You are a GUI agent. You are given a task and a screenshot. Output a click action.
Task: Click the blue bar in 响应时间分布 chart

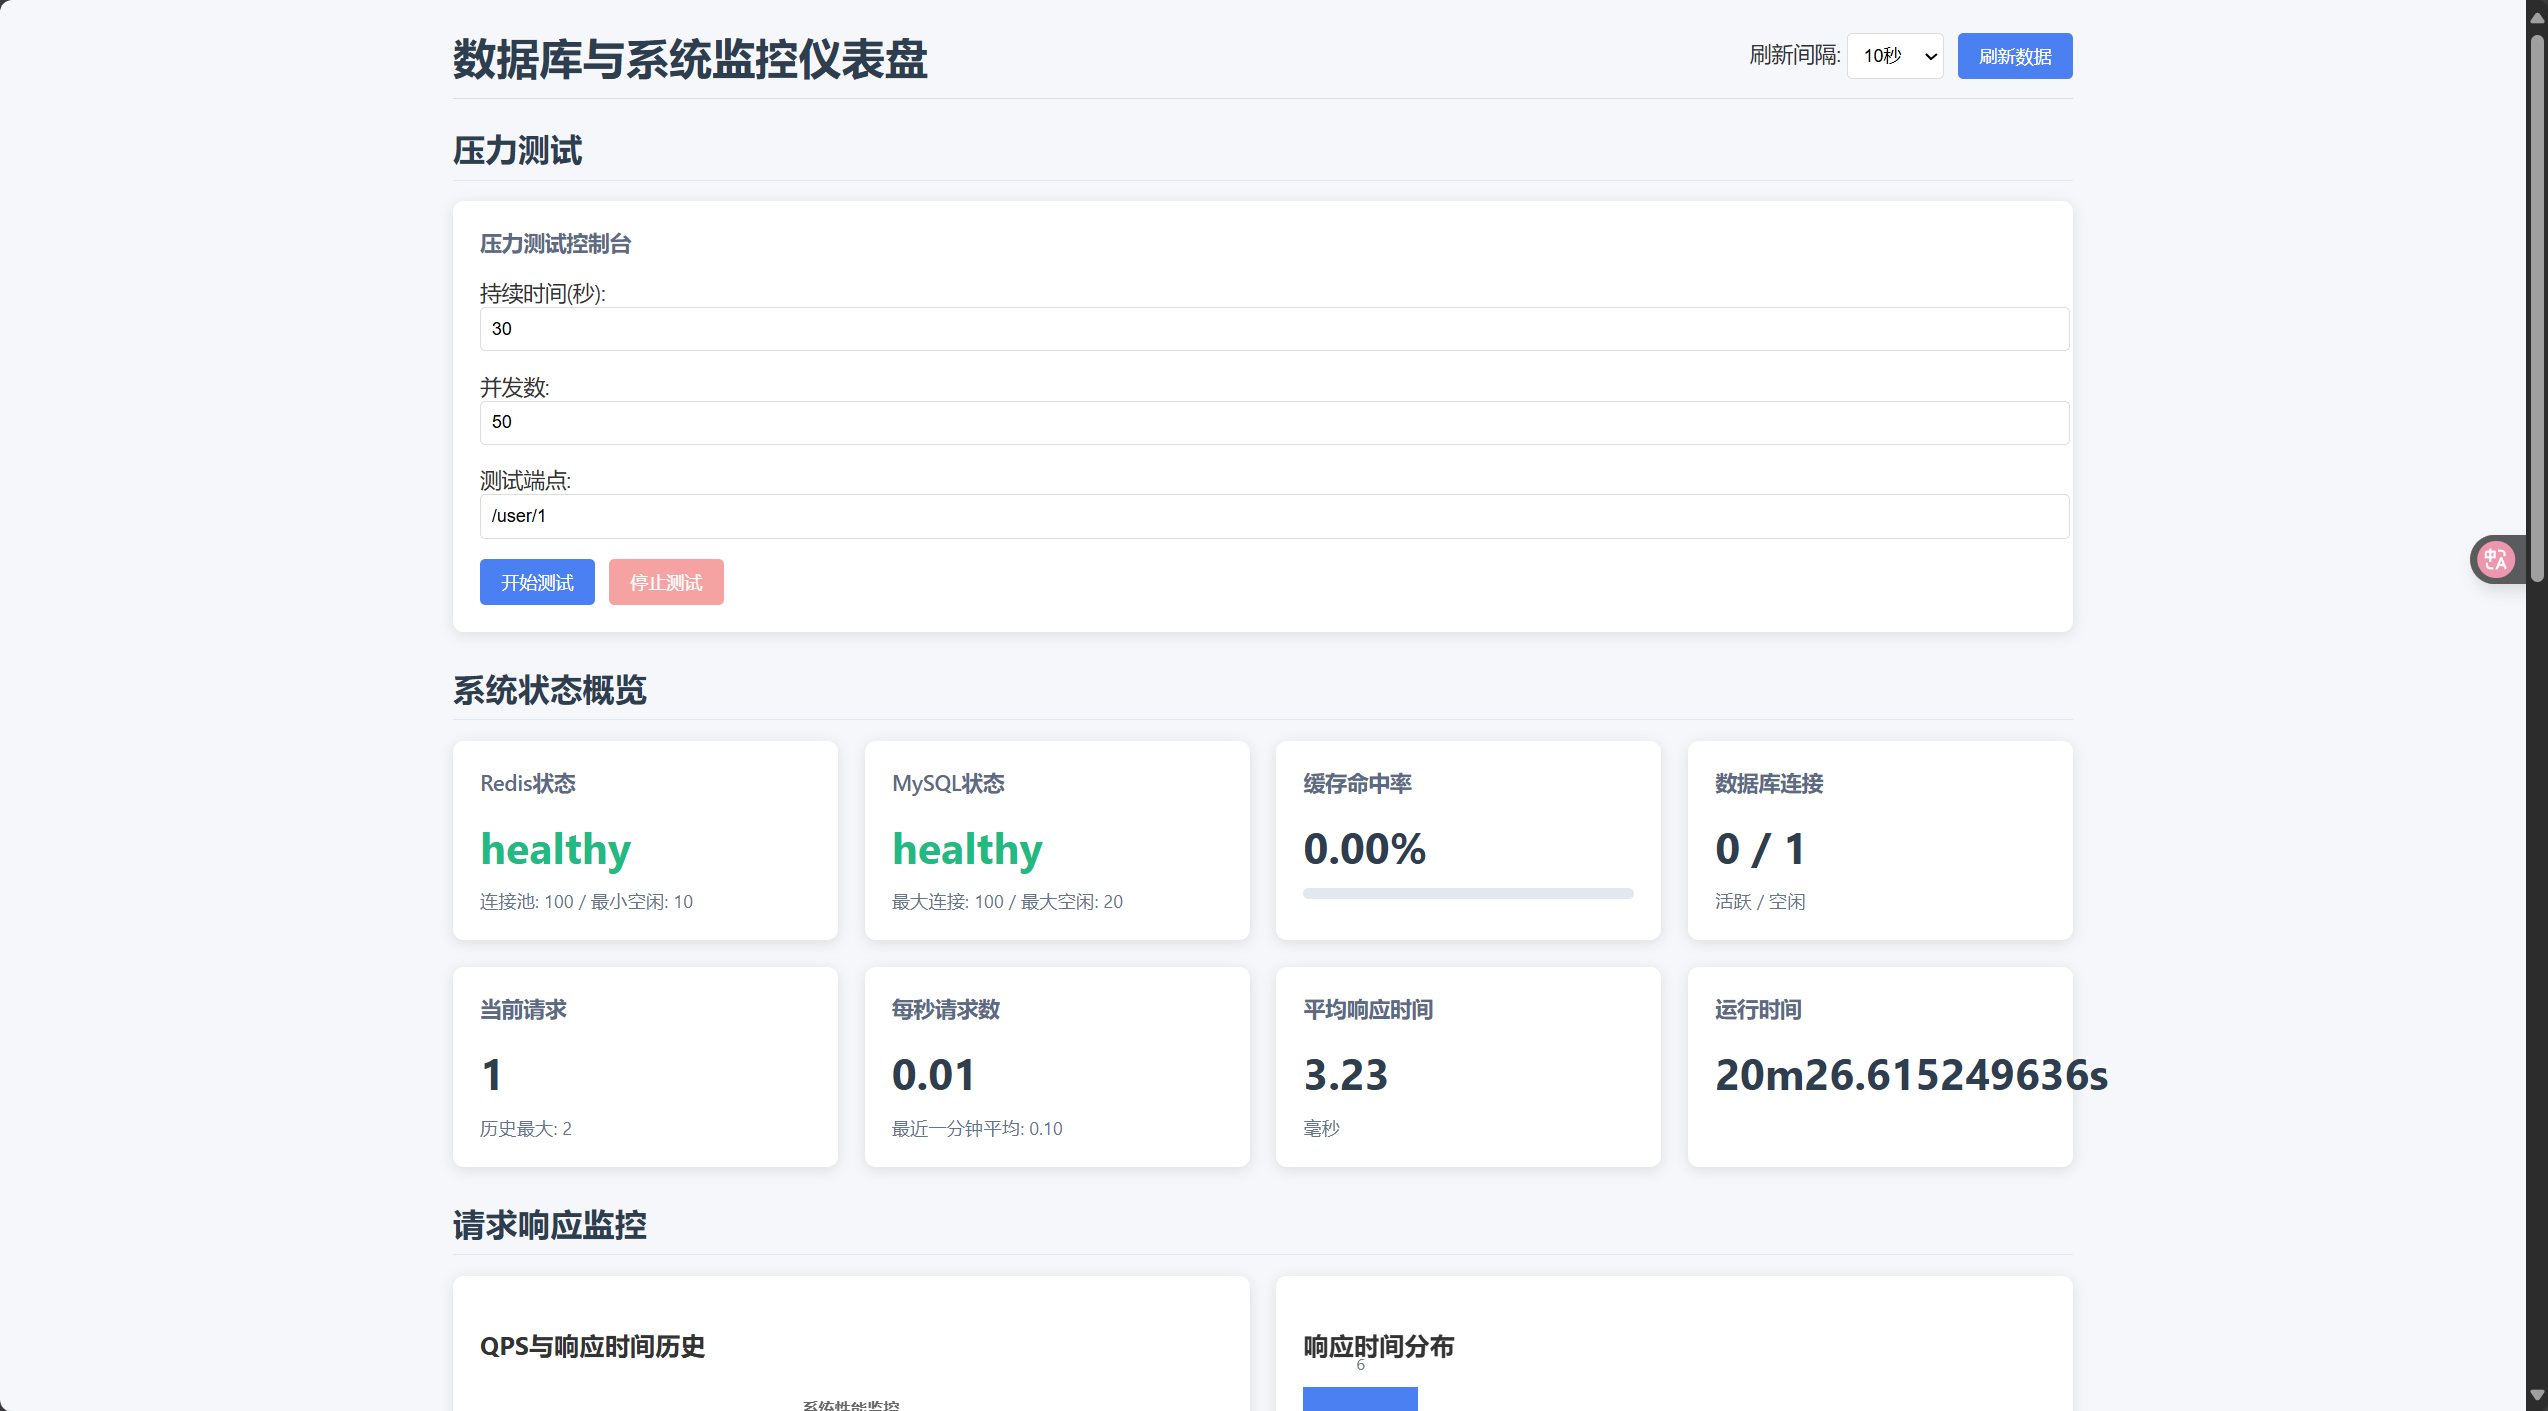(x=1360, y=1398)
